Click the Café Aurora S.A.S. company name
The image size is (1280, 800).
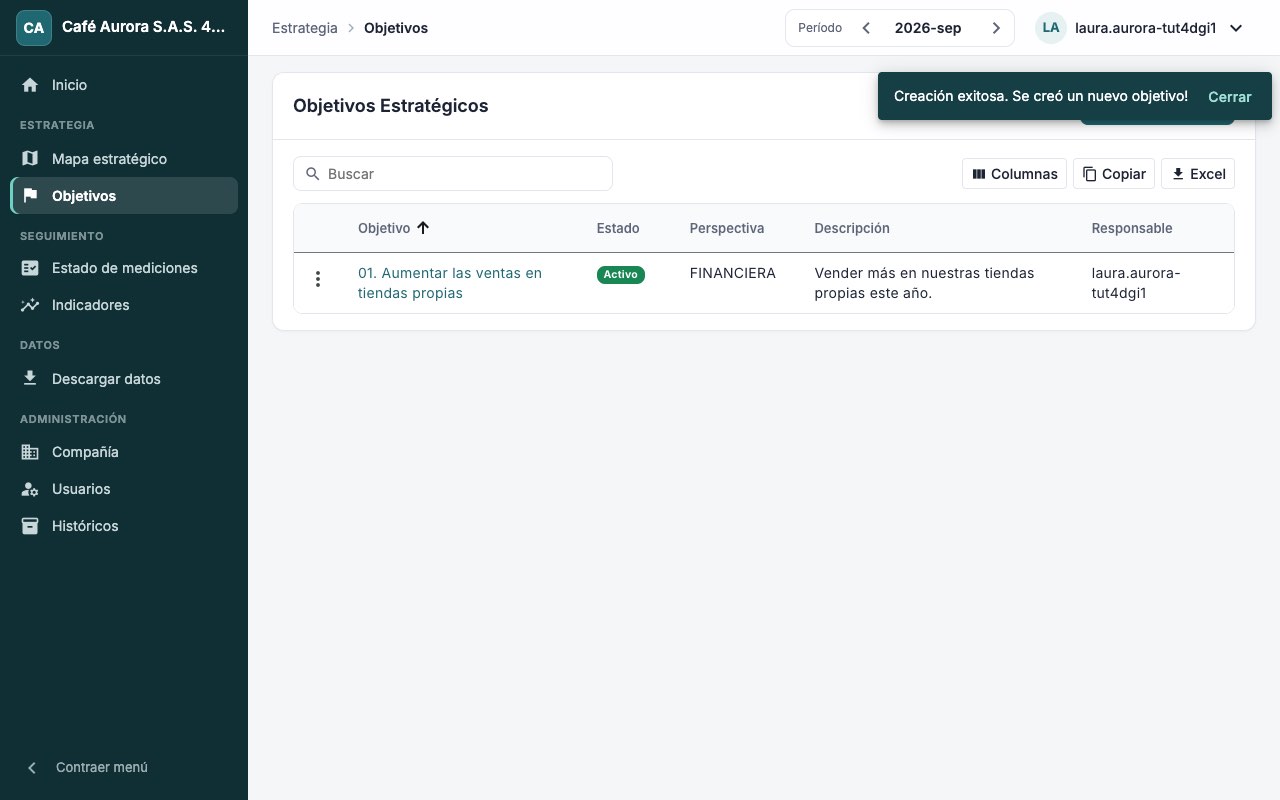(144, 28)
